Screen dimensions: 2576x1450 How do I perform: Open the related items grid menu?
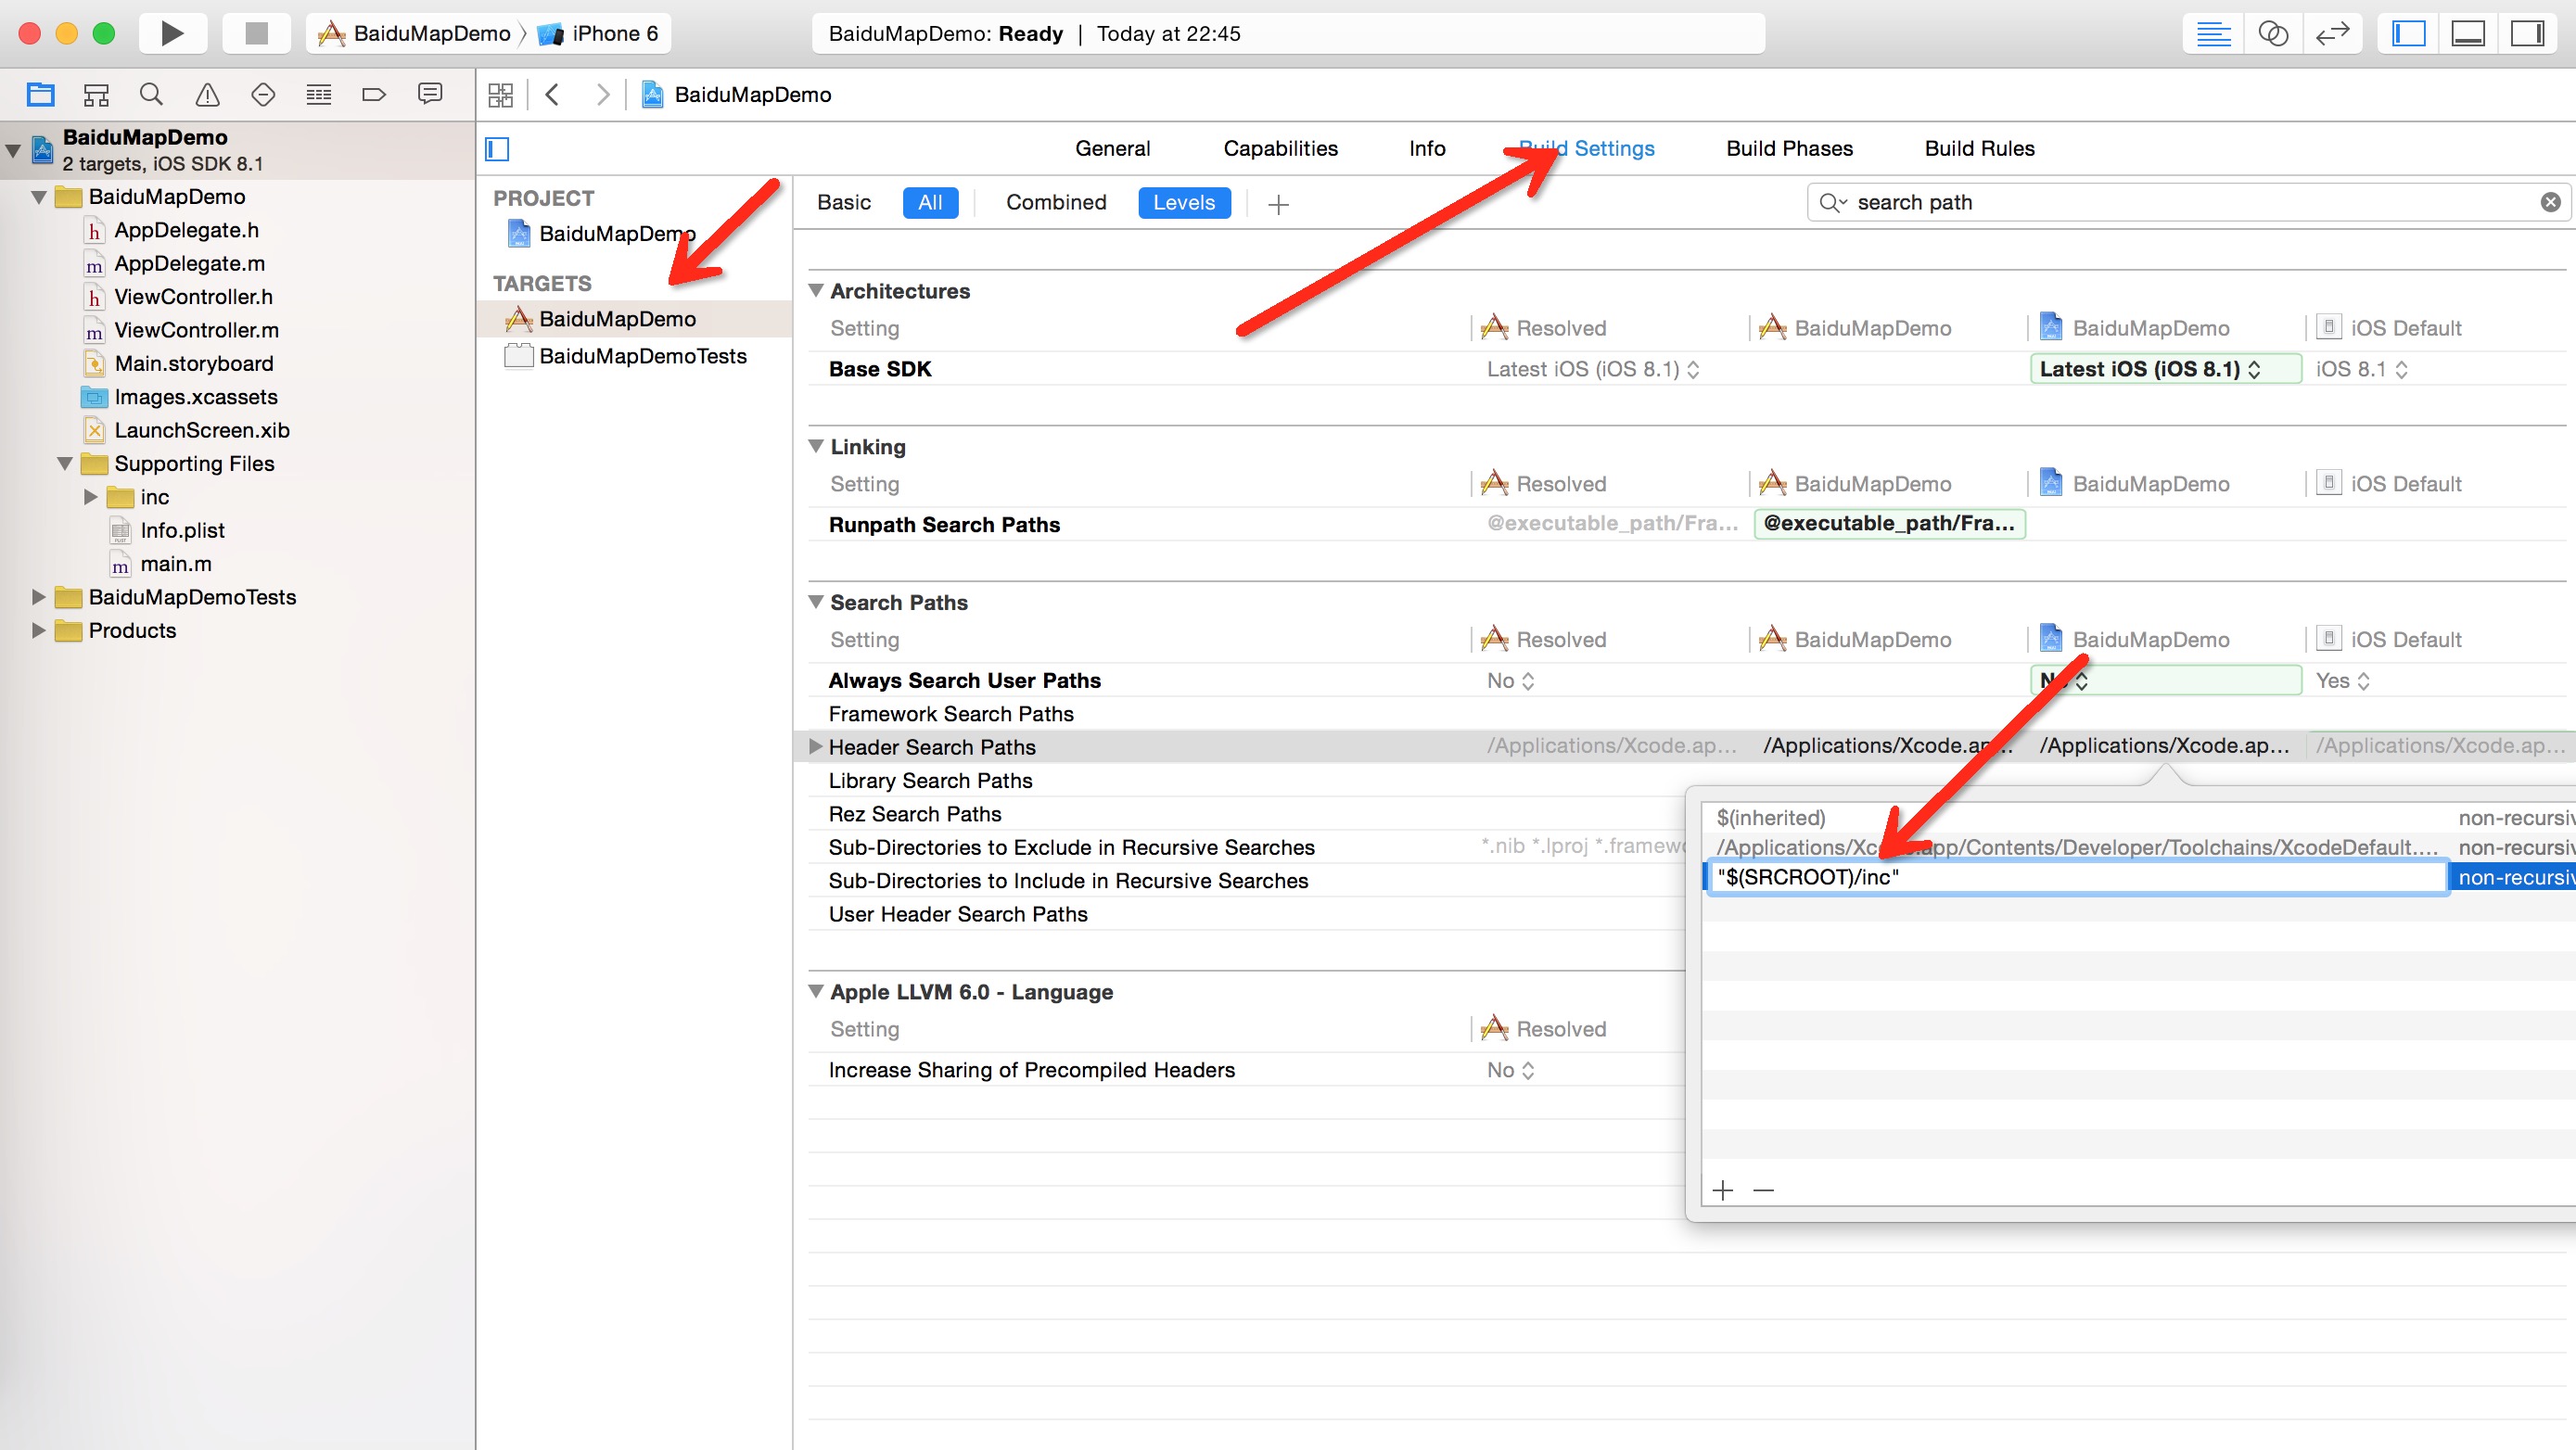[500, 95]
